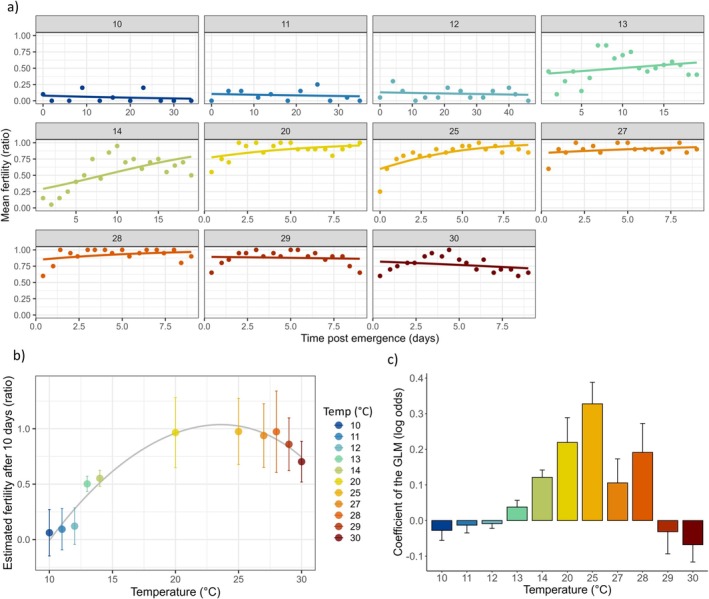The image size is (709, 599).
Task: Click 'Coefficient of the GLM (log odds)' title
Action: tap(398, 472)
